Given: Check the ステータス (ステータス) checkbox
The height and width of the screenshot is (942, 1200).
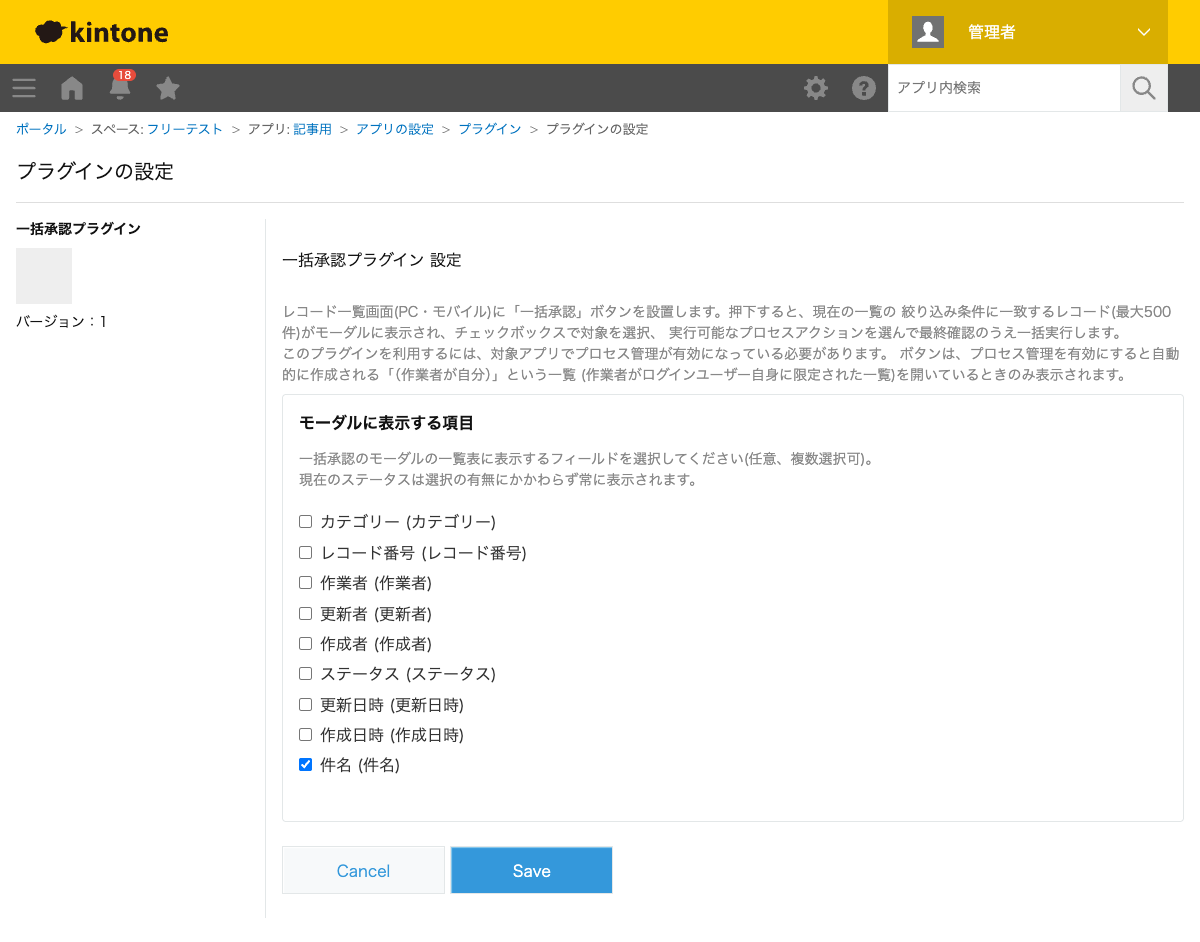Looking at the screenshot, I should click(x=306, y=673).
